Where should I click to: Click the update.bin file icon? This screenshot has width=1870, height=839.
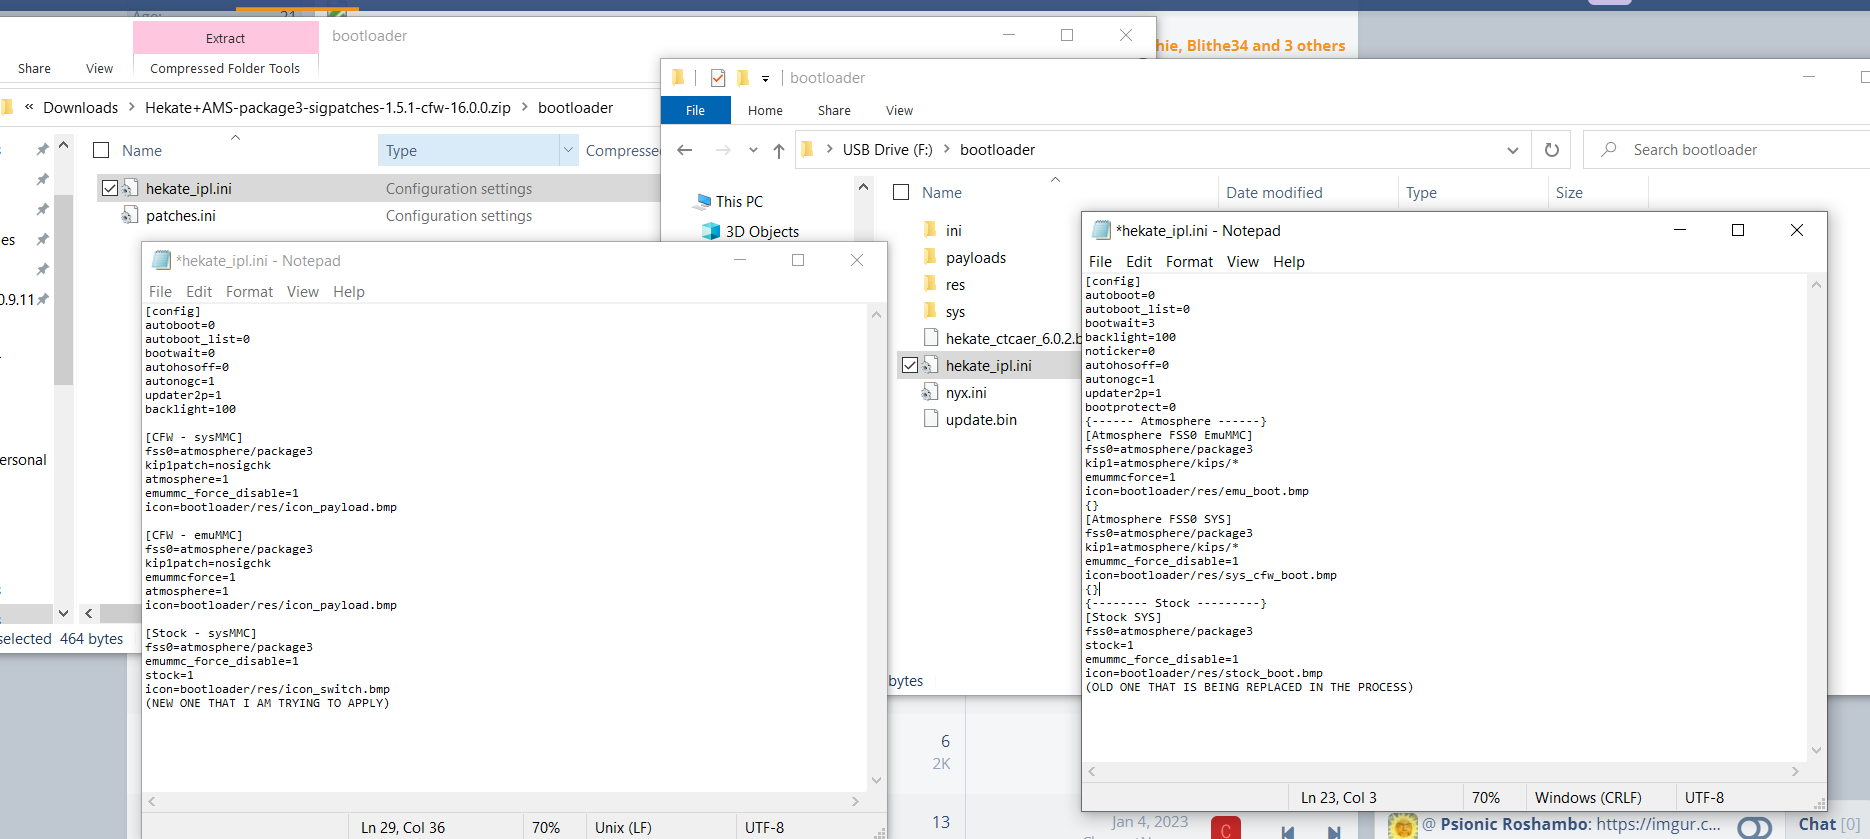[x=931, y=419]
